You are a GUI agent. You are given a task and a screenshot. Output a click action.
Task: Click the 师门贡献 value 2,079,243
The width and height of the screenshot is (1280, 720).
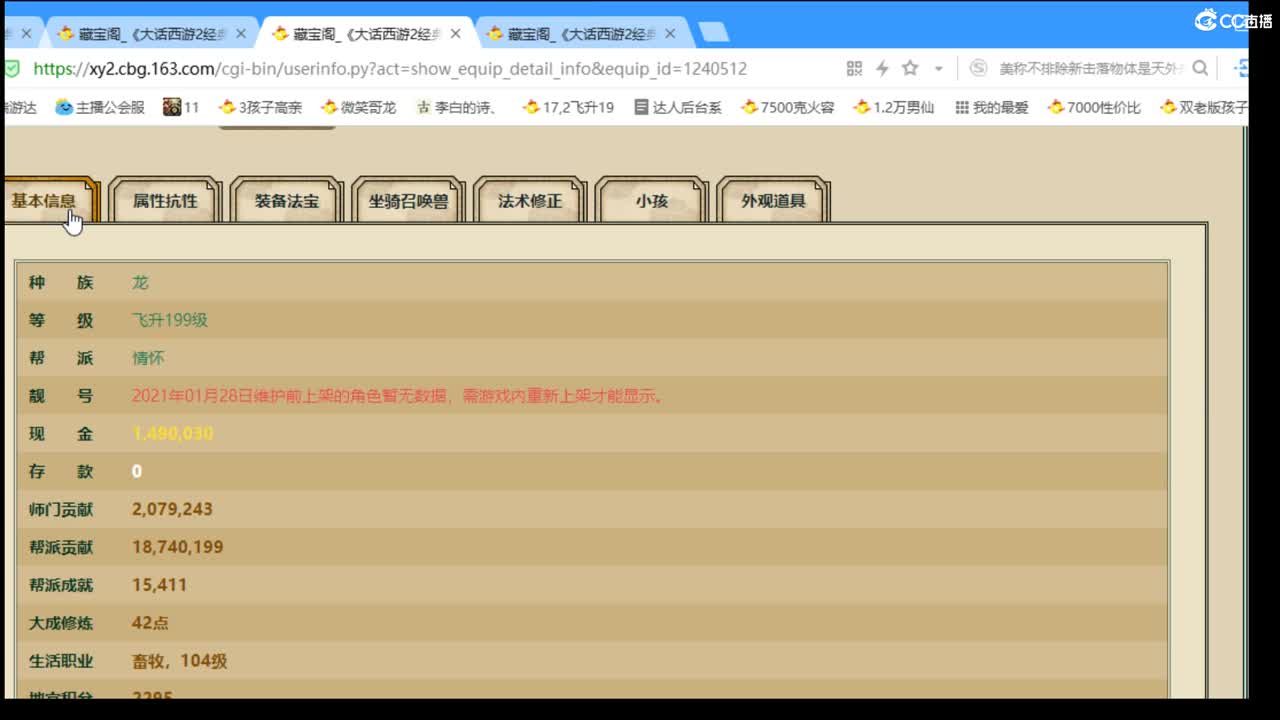click(172, 510)
